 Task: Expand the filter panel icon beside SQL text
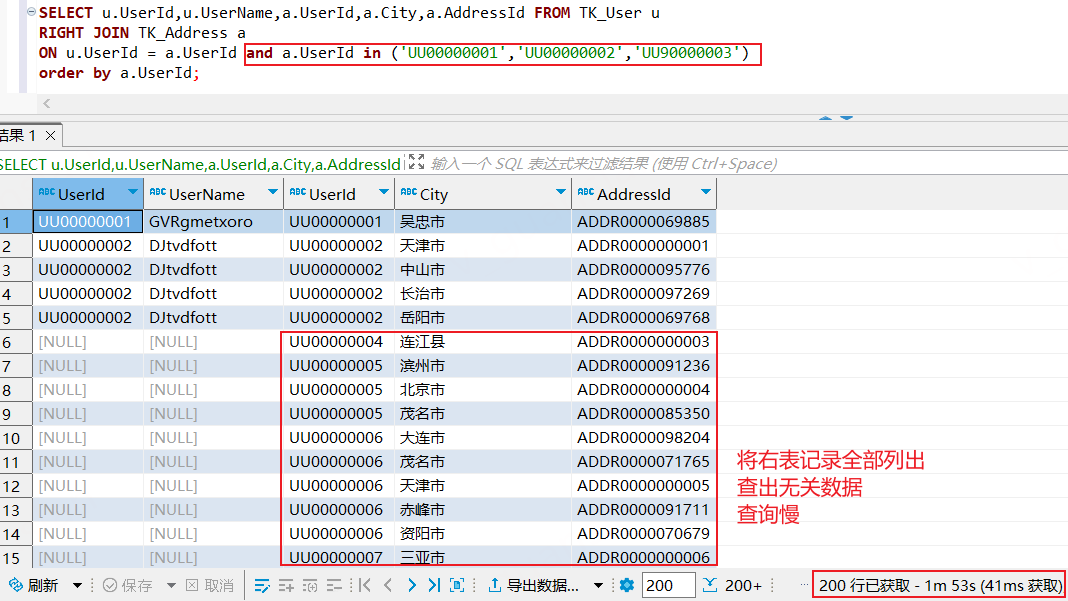click(416, 163)
